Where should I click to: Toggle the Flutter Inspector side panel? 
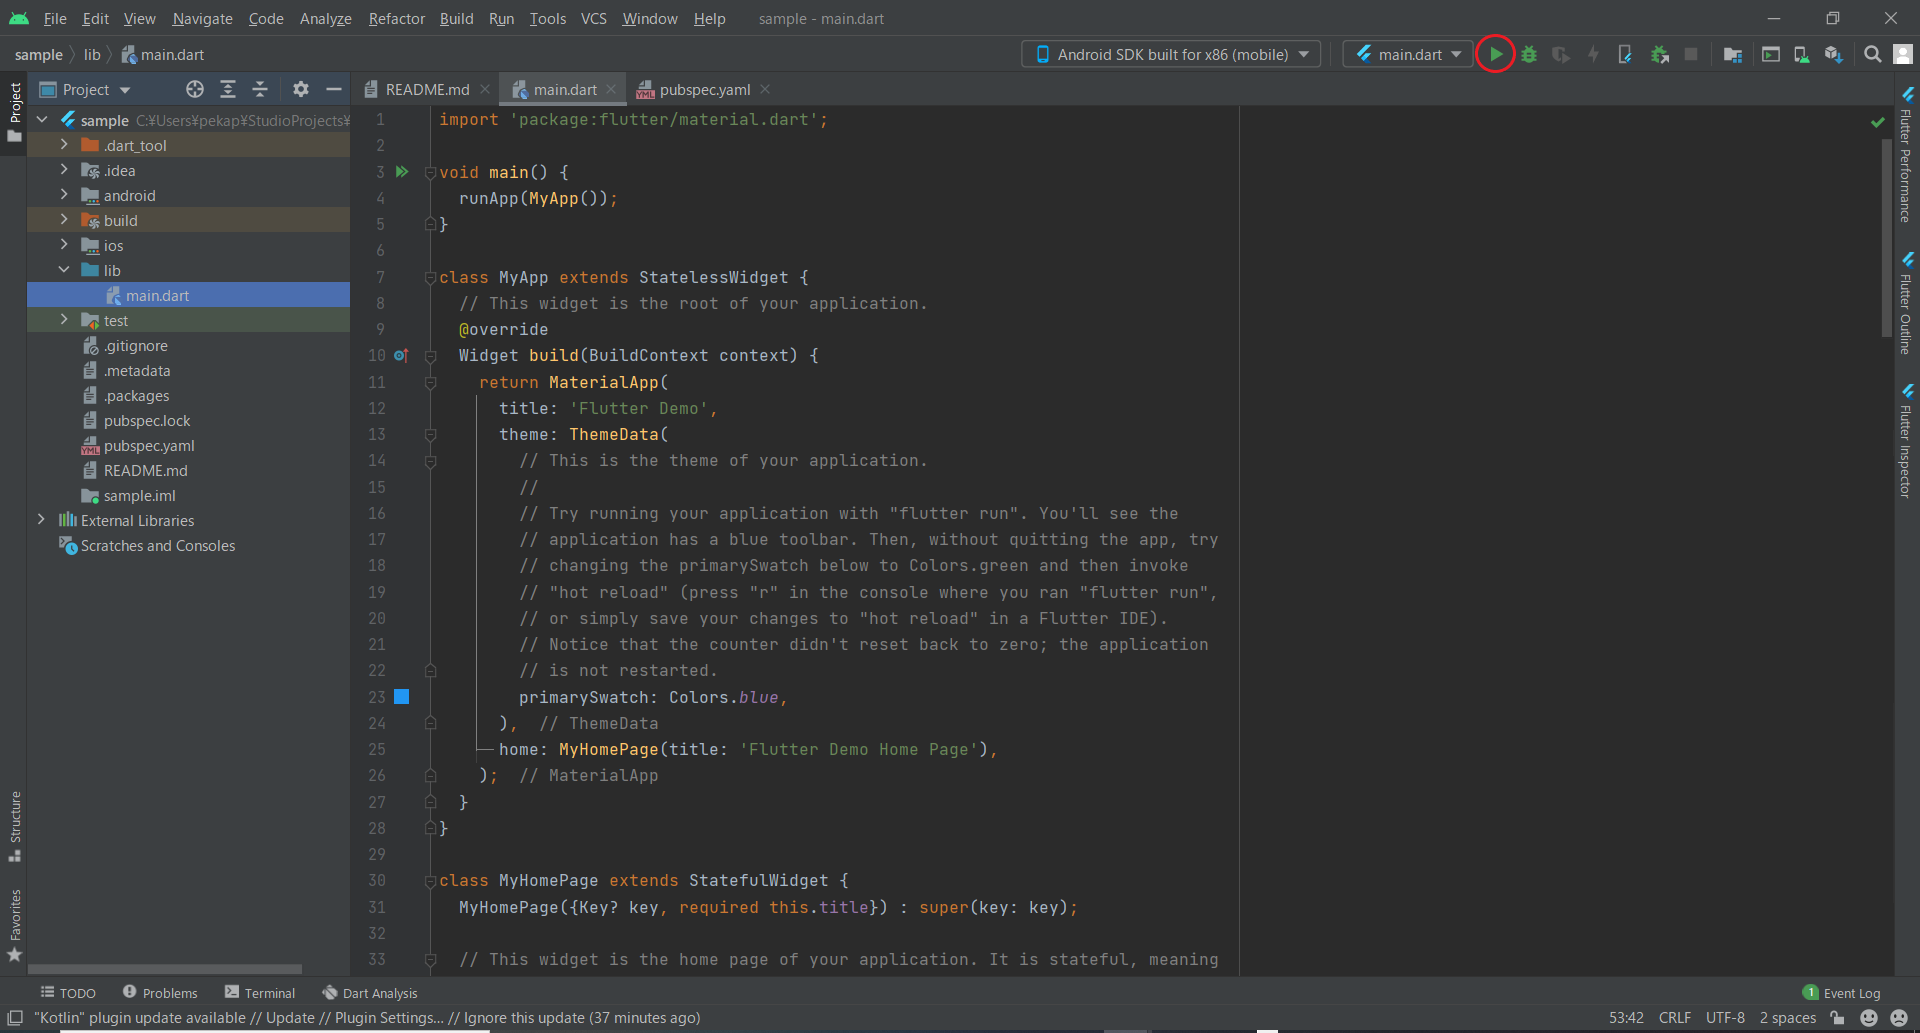[1906, 441]
